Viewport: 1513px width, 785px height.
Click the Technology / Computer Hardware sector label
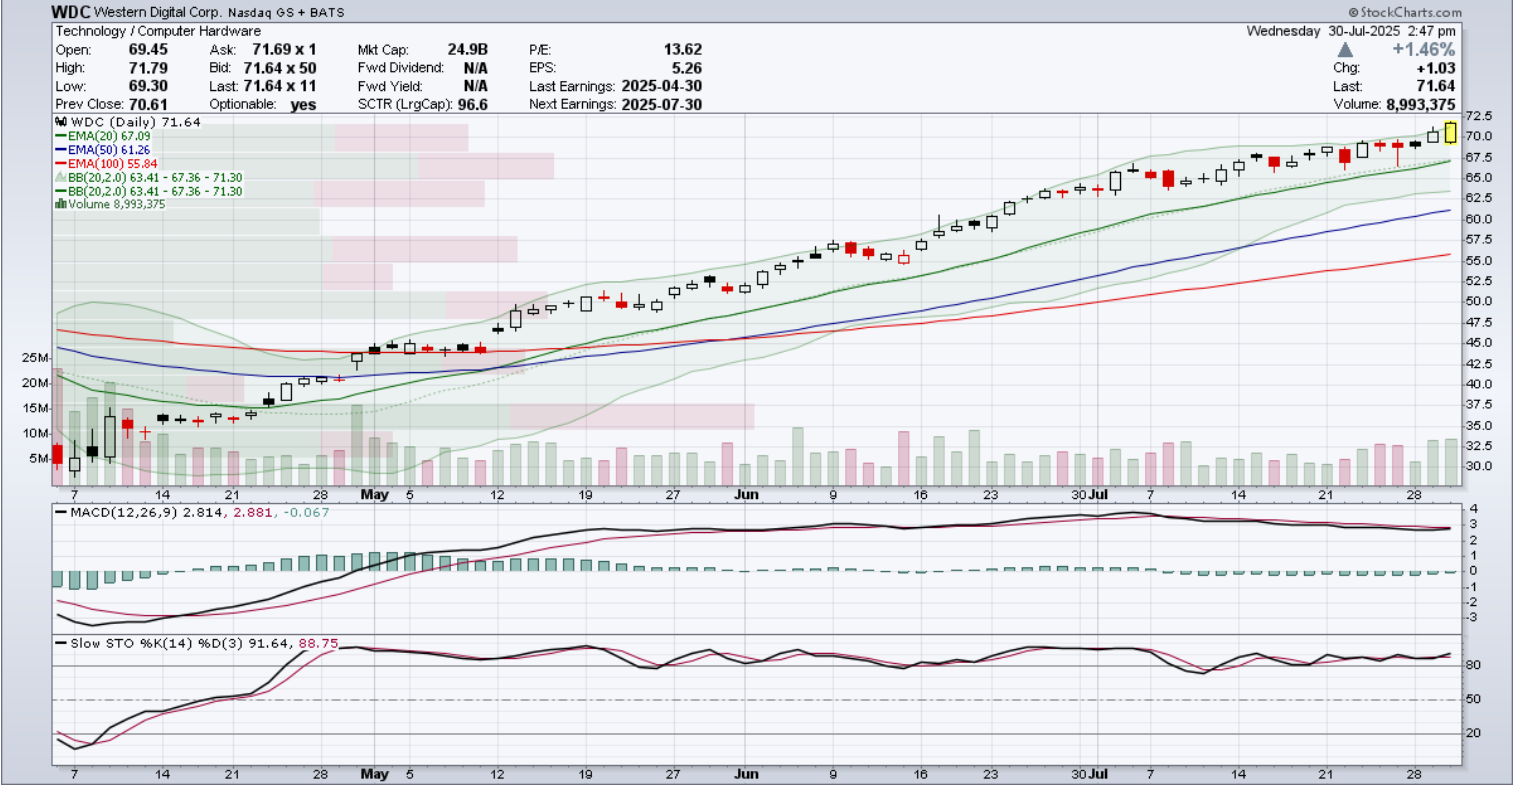pyautogui.click(x=158, y=31)
